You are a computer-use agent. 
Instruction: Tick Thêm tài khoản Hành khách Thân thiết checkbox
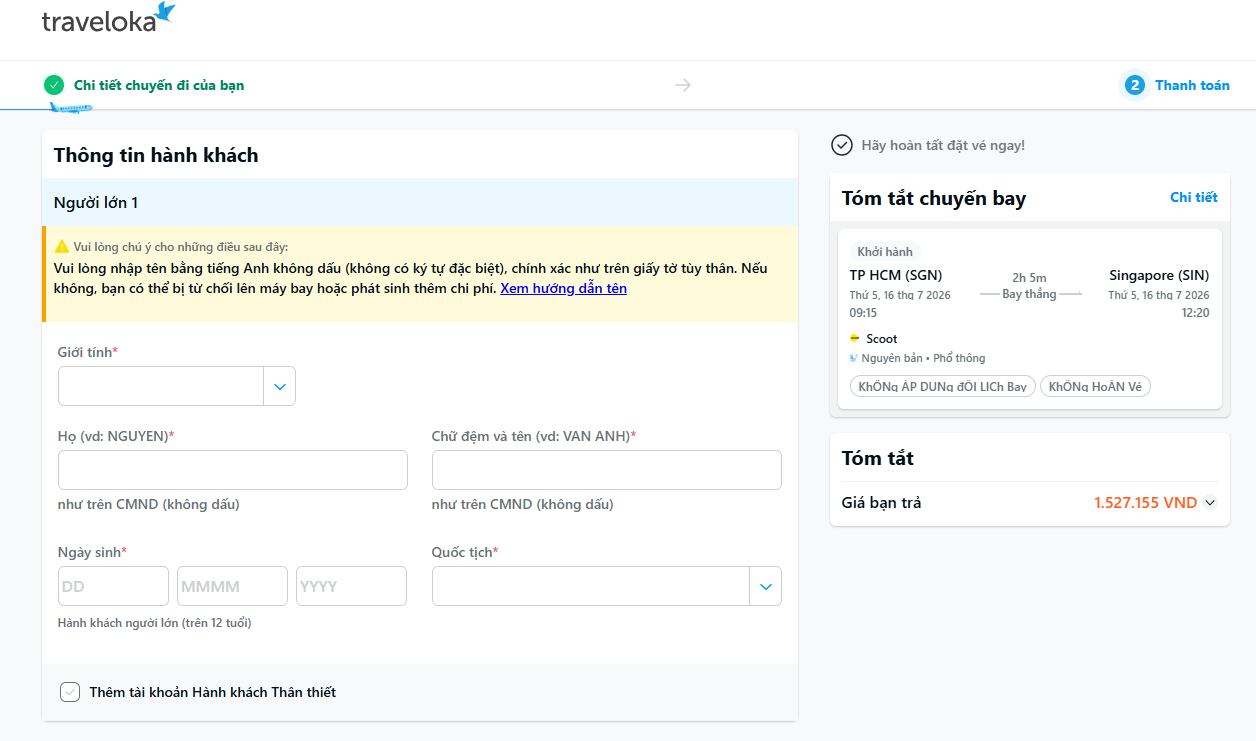[69, 692]
